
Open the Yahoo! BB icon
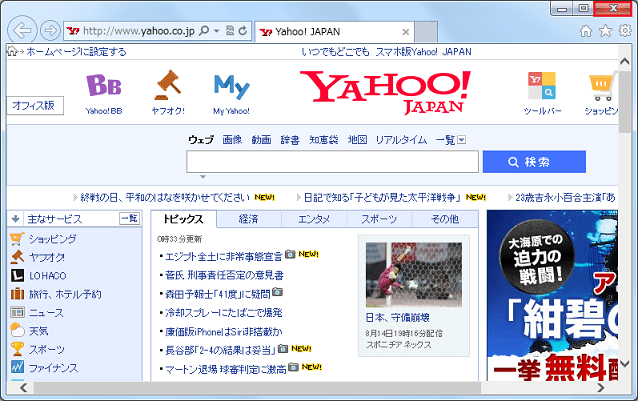point(104,85)
